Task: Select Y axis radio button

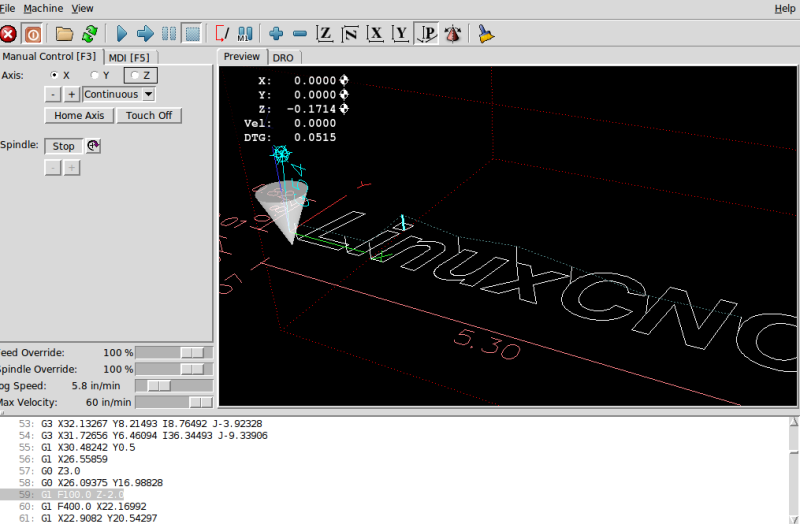Action: (x=94, y=75)
